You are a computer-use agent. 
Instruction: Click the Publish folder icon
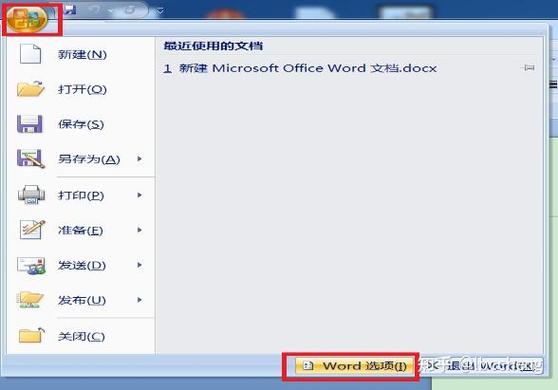tap(30, 300)
